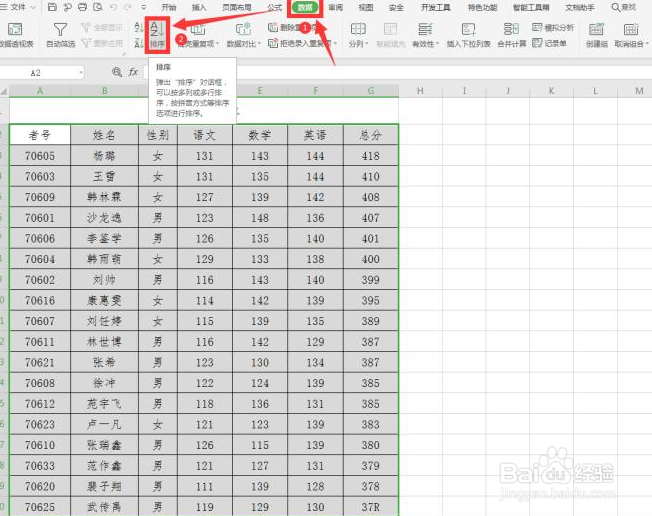
Task: Select cell containing 70623
Action: 40,425
